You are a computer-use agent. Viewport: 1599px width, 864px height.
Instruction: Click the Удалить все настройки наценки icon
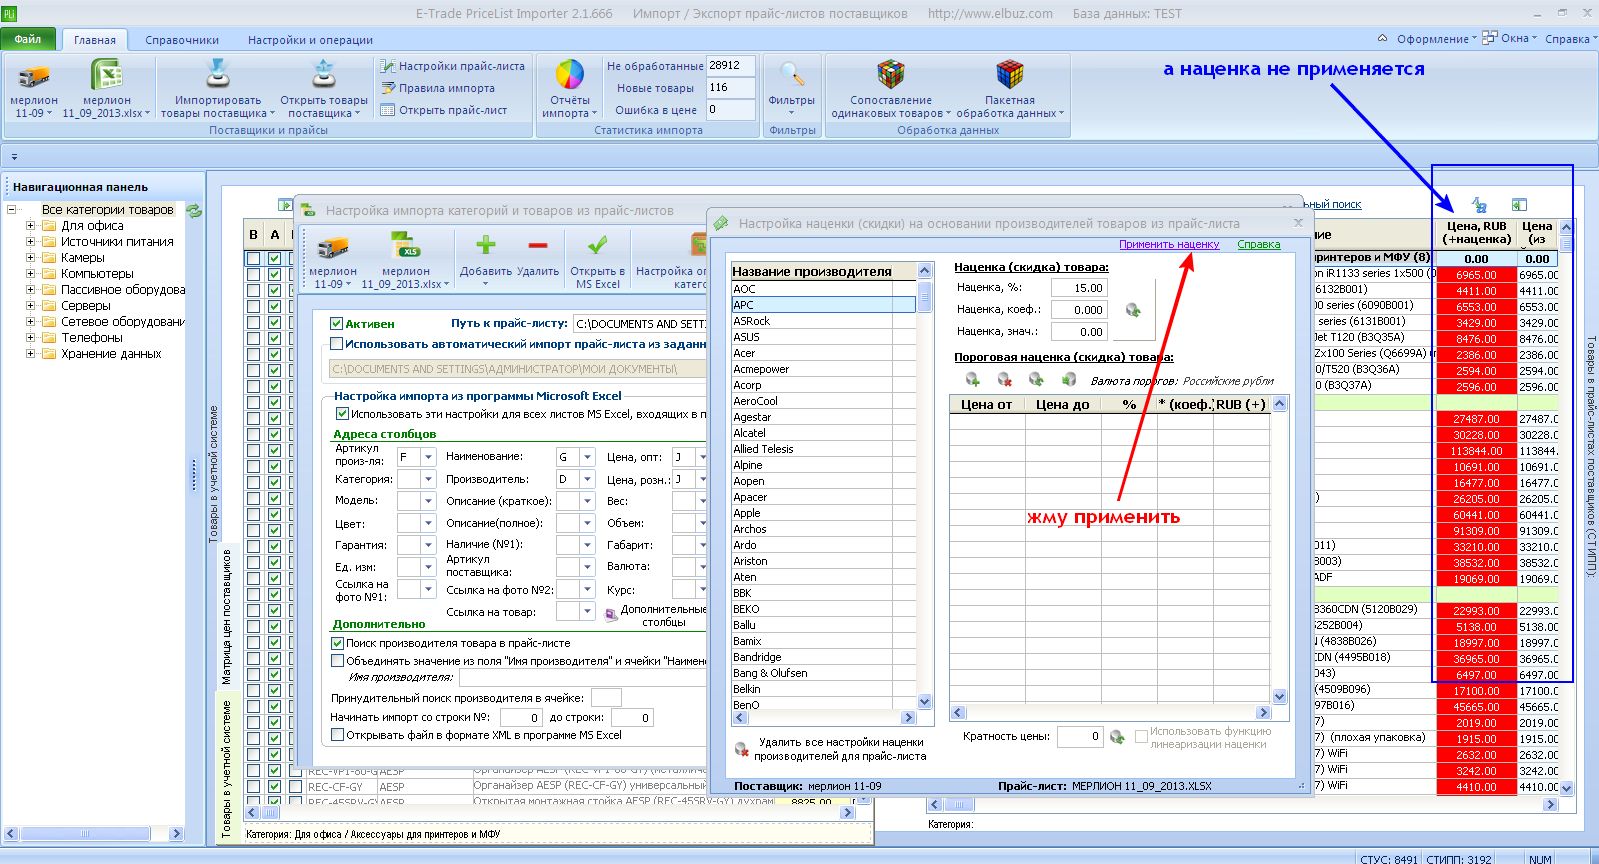tap(742, 749)
